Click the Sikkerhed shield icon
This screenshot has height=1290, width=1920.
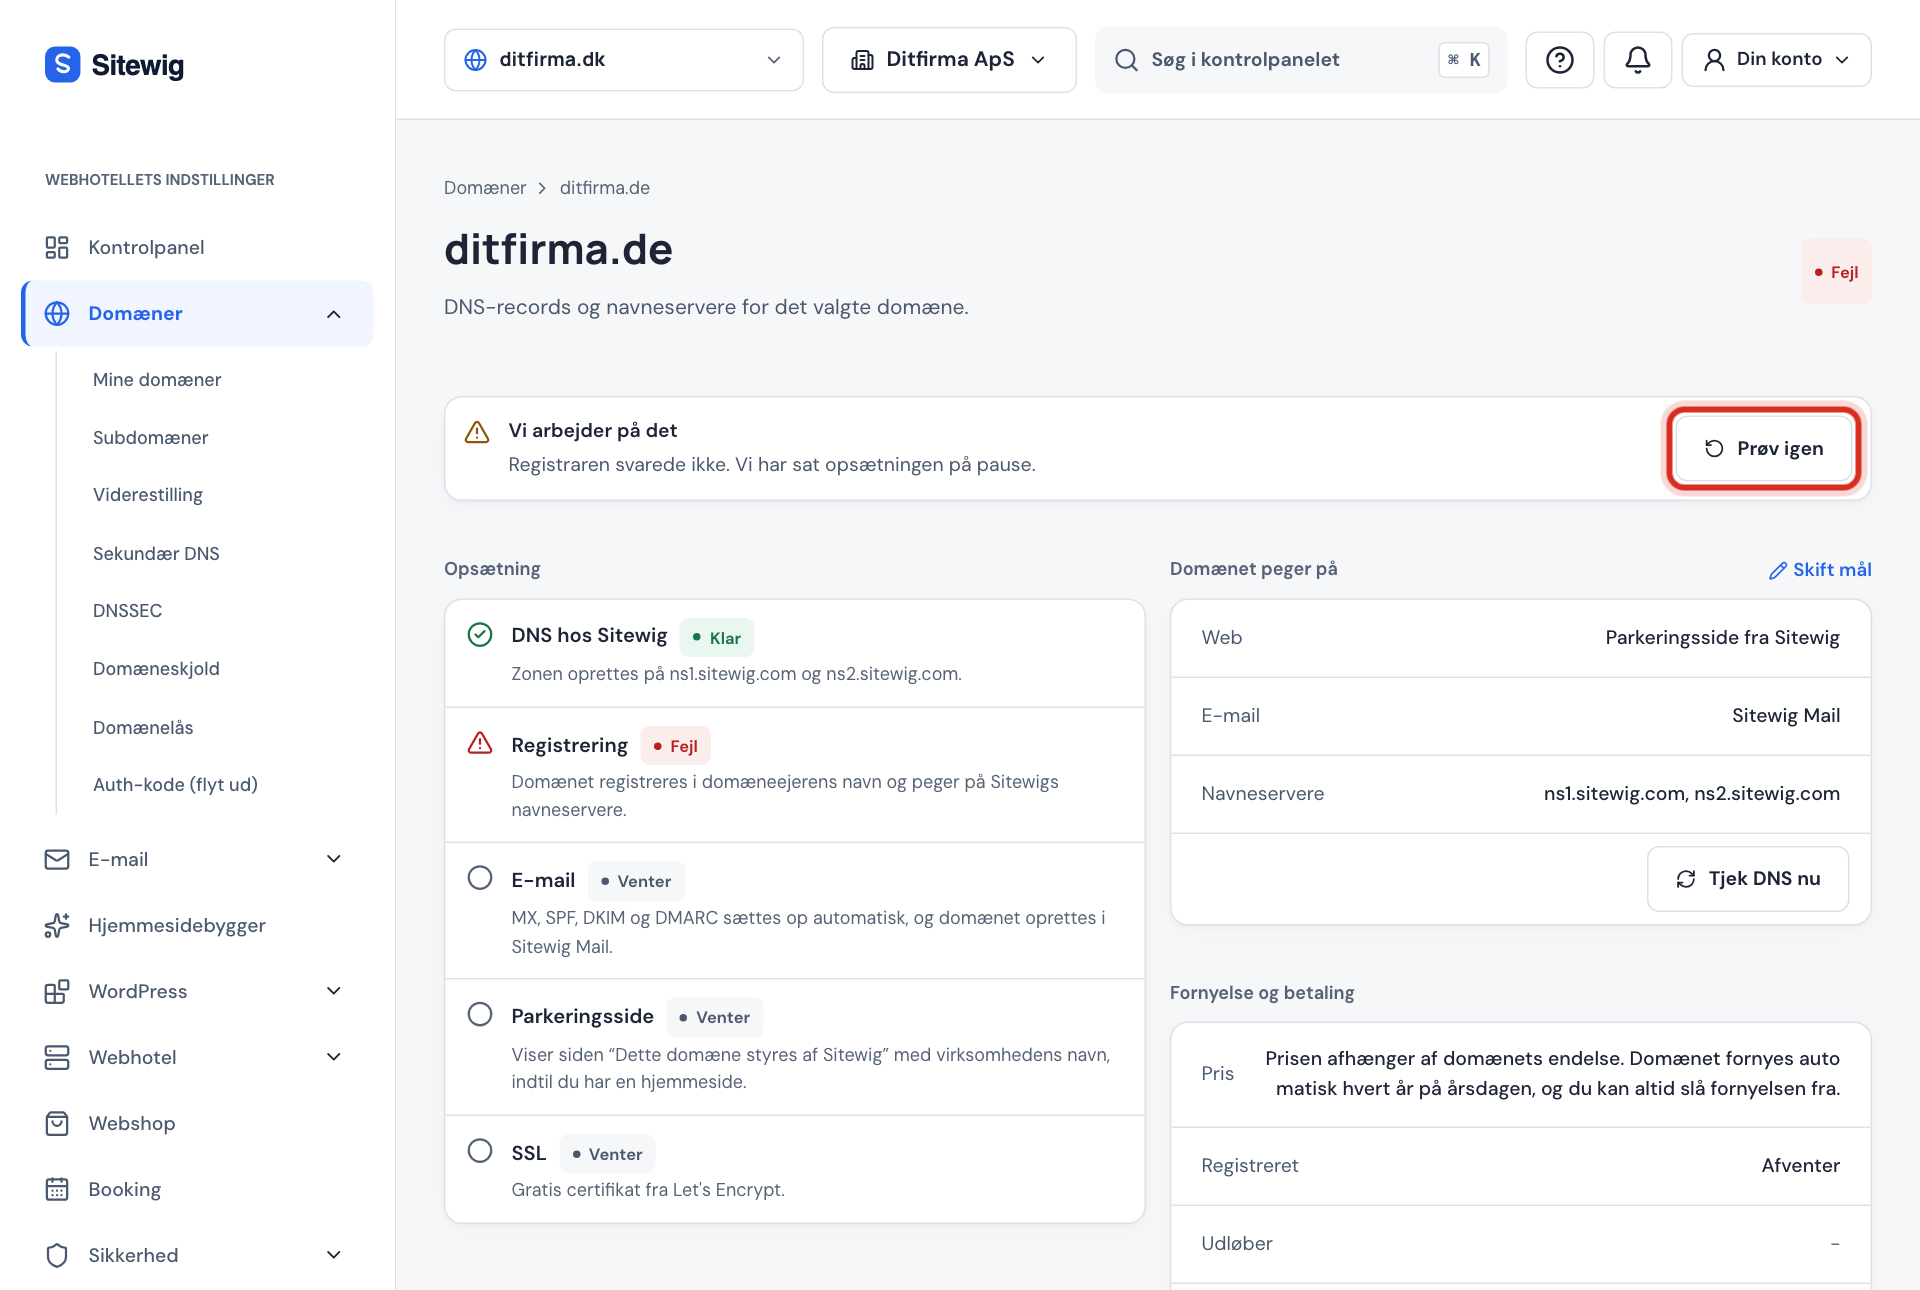57,1255
